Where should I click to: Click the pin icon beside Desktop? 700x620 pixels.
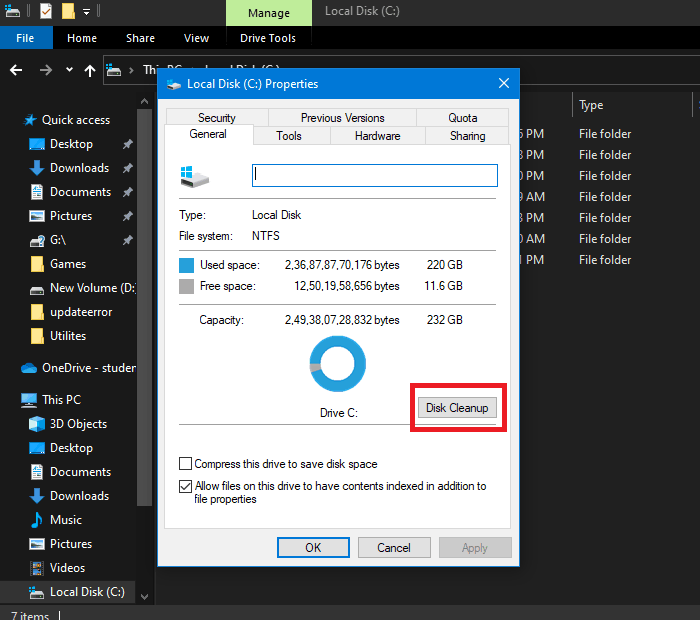128,144
